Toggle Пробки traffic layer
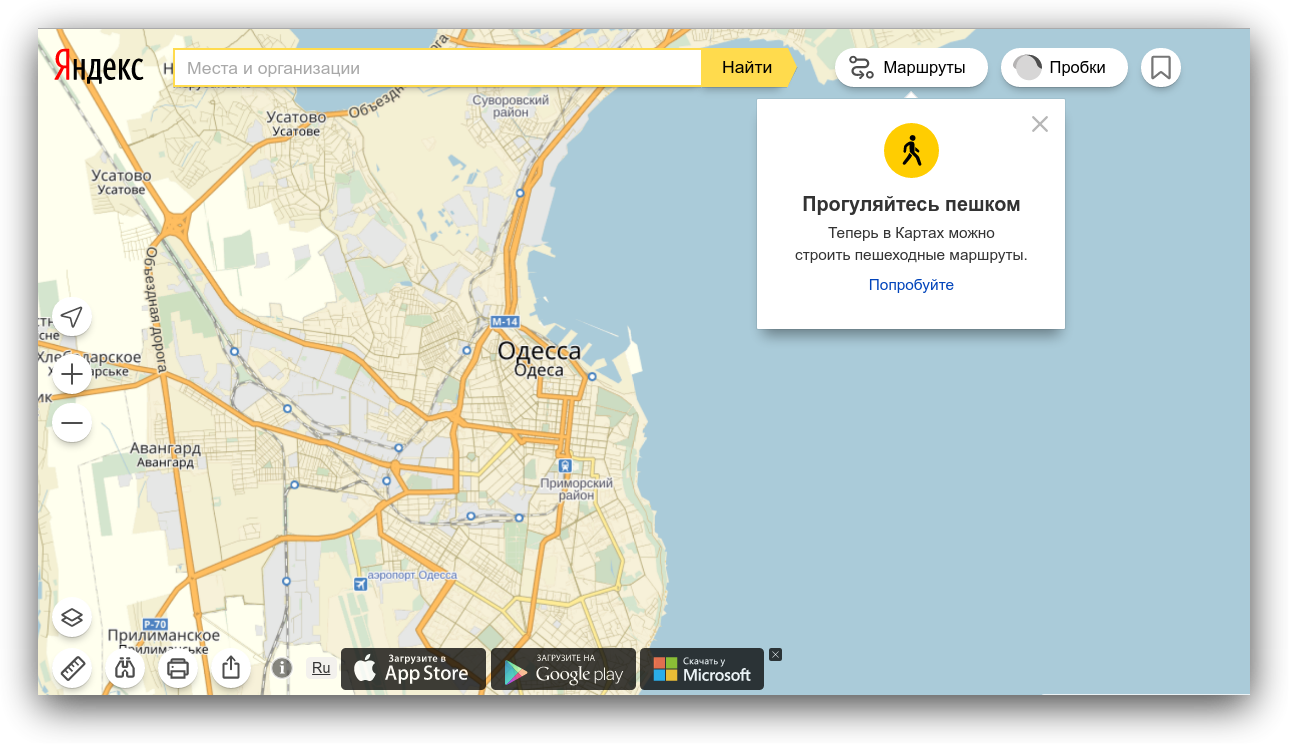This screenshot has width=1289, height=744. (1064, 68)
